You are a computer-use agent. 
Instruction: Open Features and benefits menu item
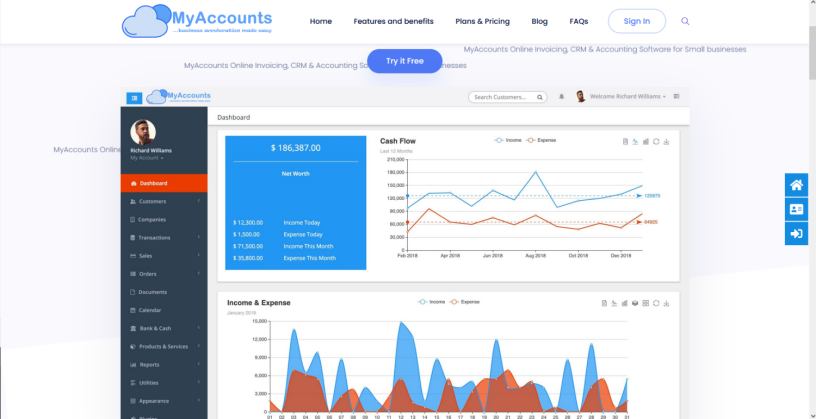pyautogui.click(x=393, y=21)
